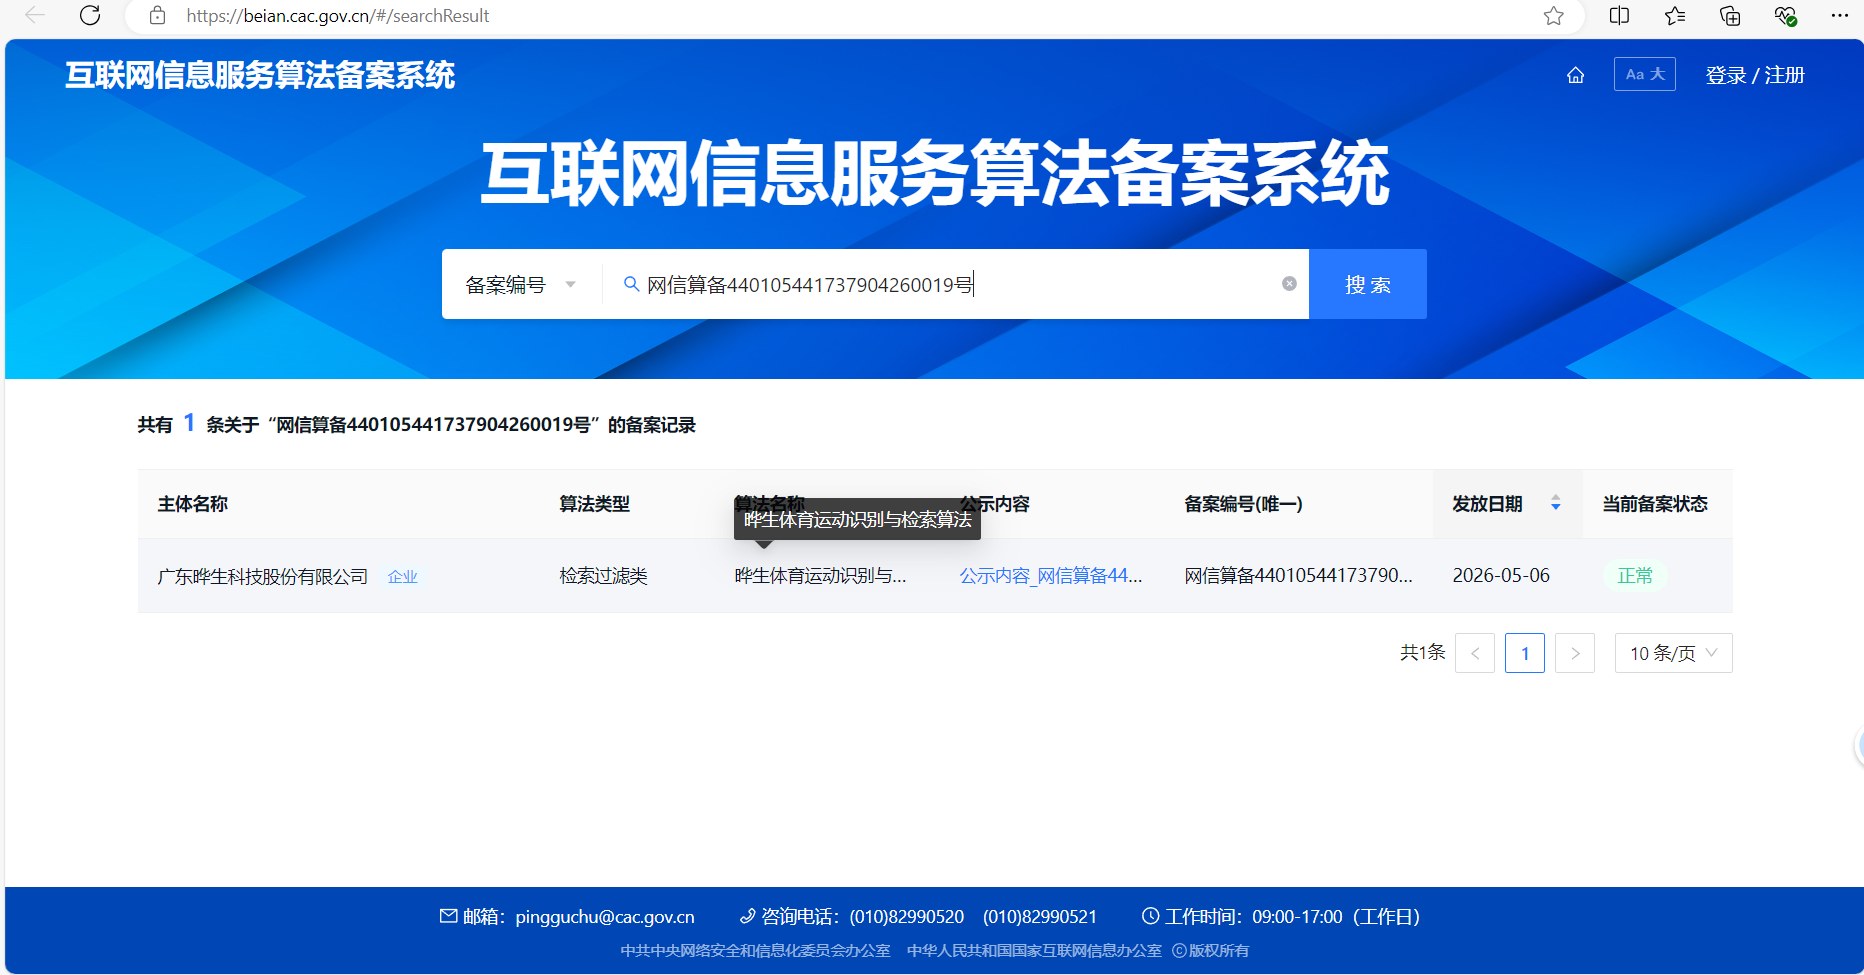Open split screen view icon
1864x975 pixels.
[1619, 15]
